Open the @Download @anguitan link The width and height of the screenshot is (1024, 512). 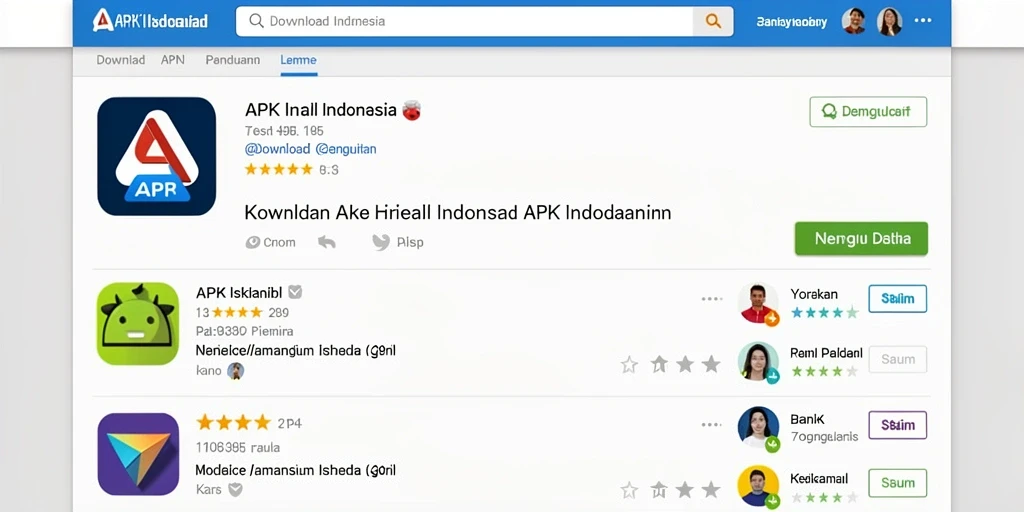[311, 149]
